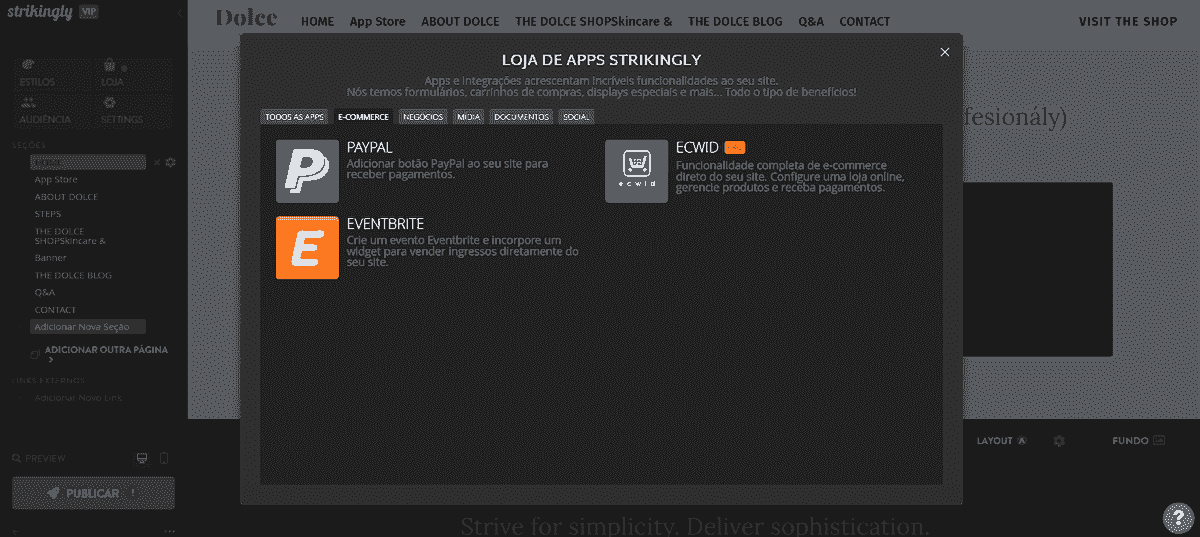Select THE DOLCE SHOPSkincare & section in sidebar
Screen dimensions: 1200x537
click(70, 236)
